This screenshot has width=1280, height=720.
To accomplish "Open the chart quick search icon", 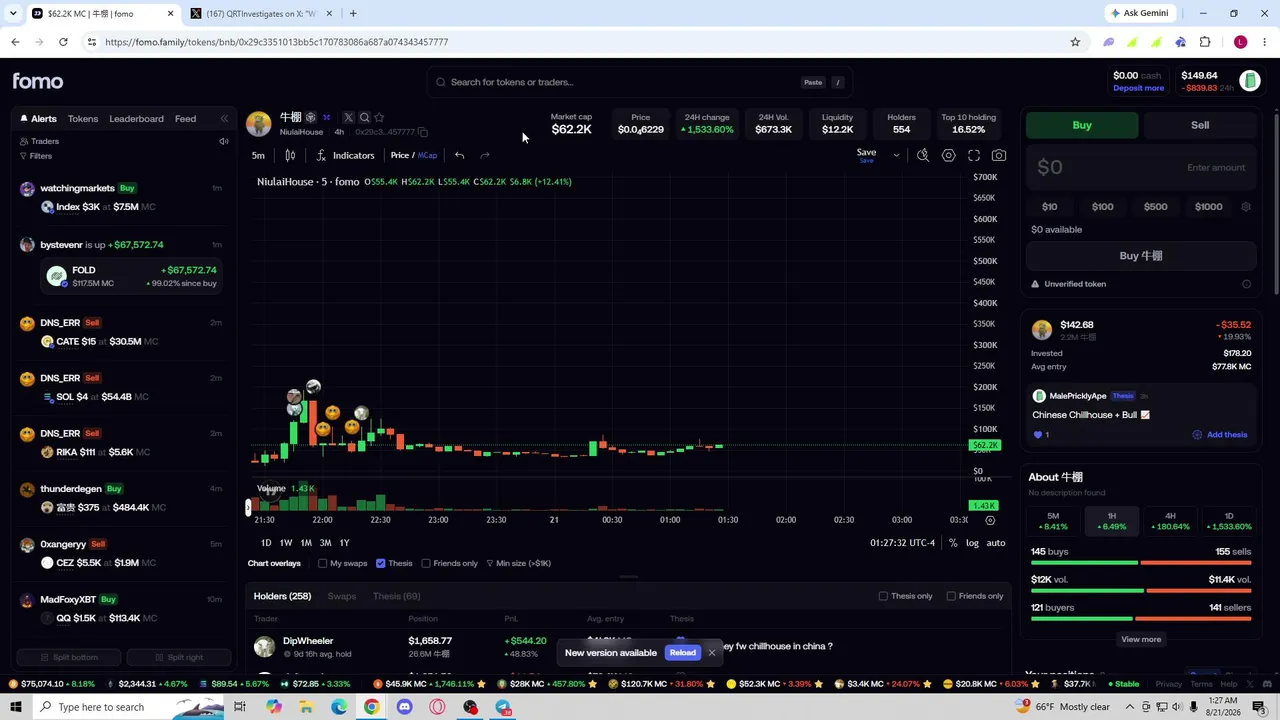I will point(923,156).
